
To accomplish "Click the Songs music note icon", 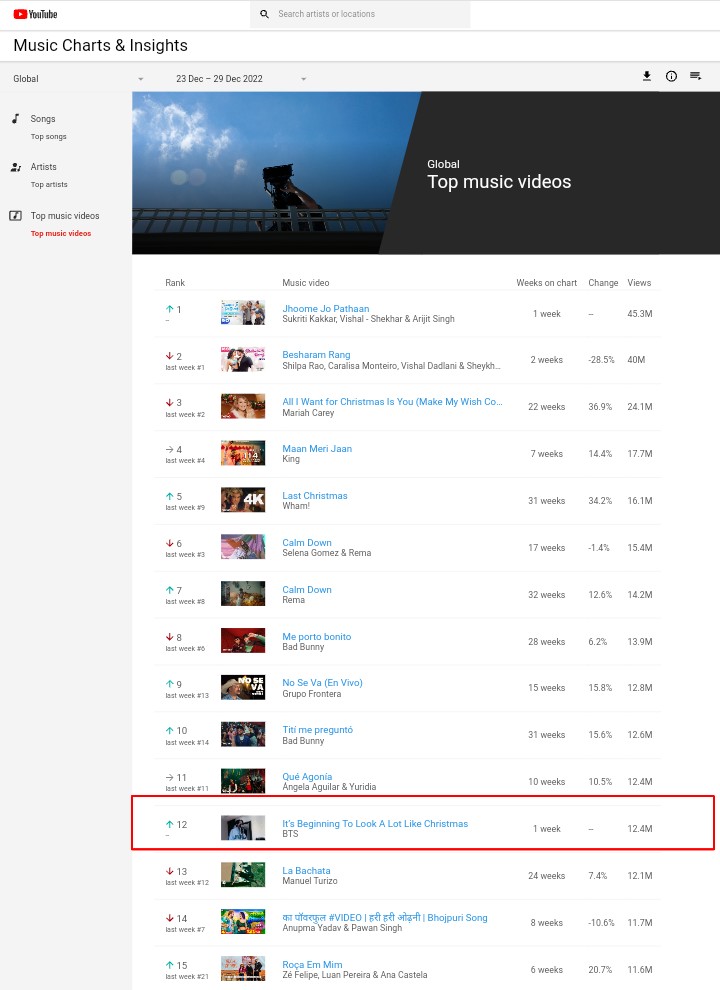I will [x=16, y=119].
